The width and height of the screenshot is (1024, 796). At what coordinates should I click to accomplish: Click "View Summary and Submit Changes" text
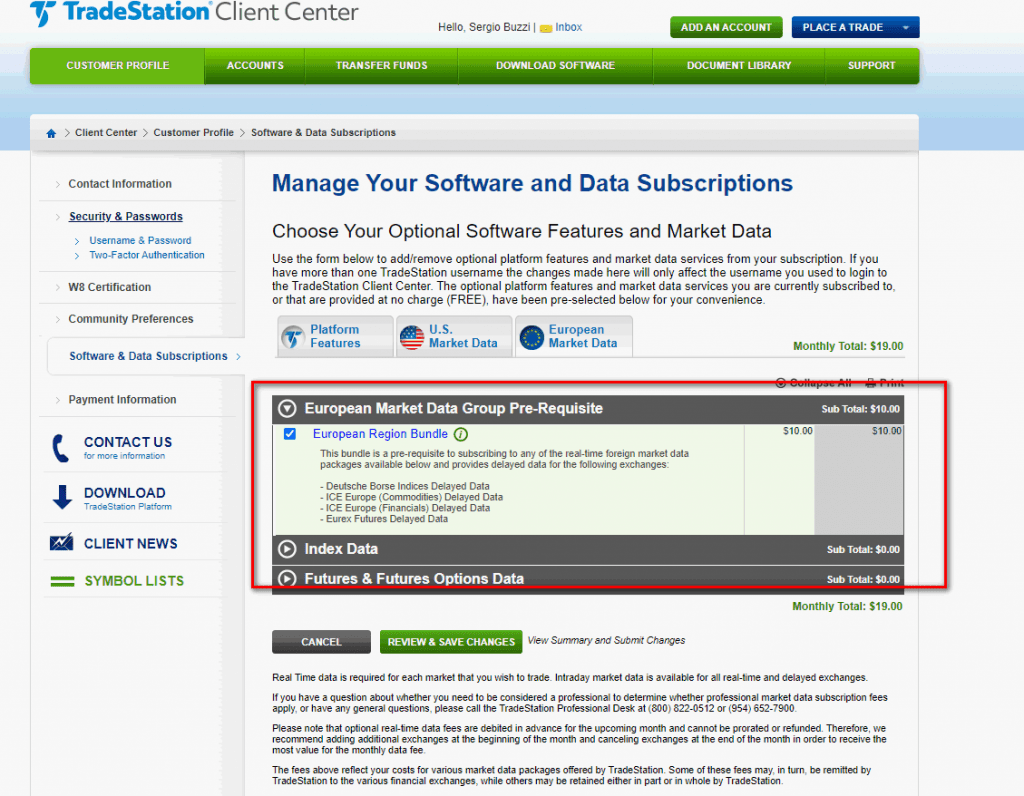606,641
